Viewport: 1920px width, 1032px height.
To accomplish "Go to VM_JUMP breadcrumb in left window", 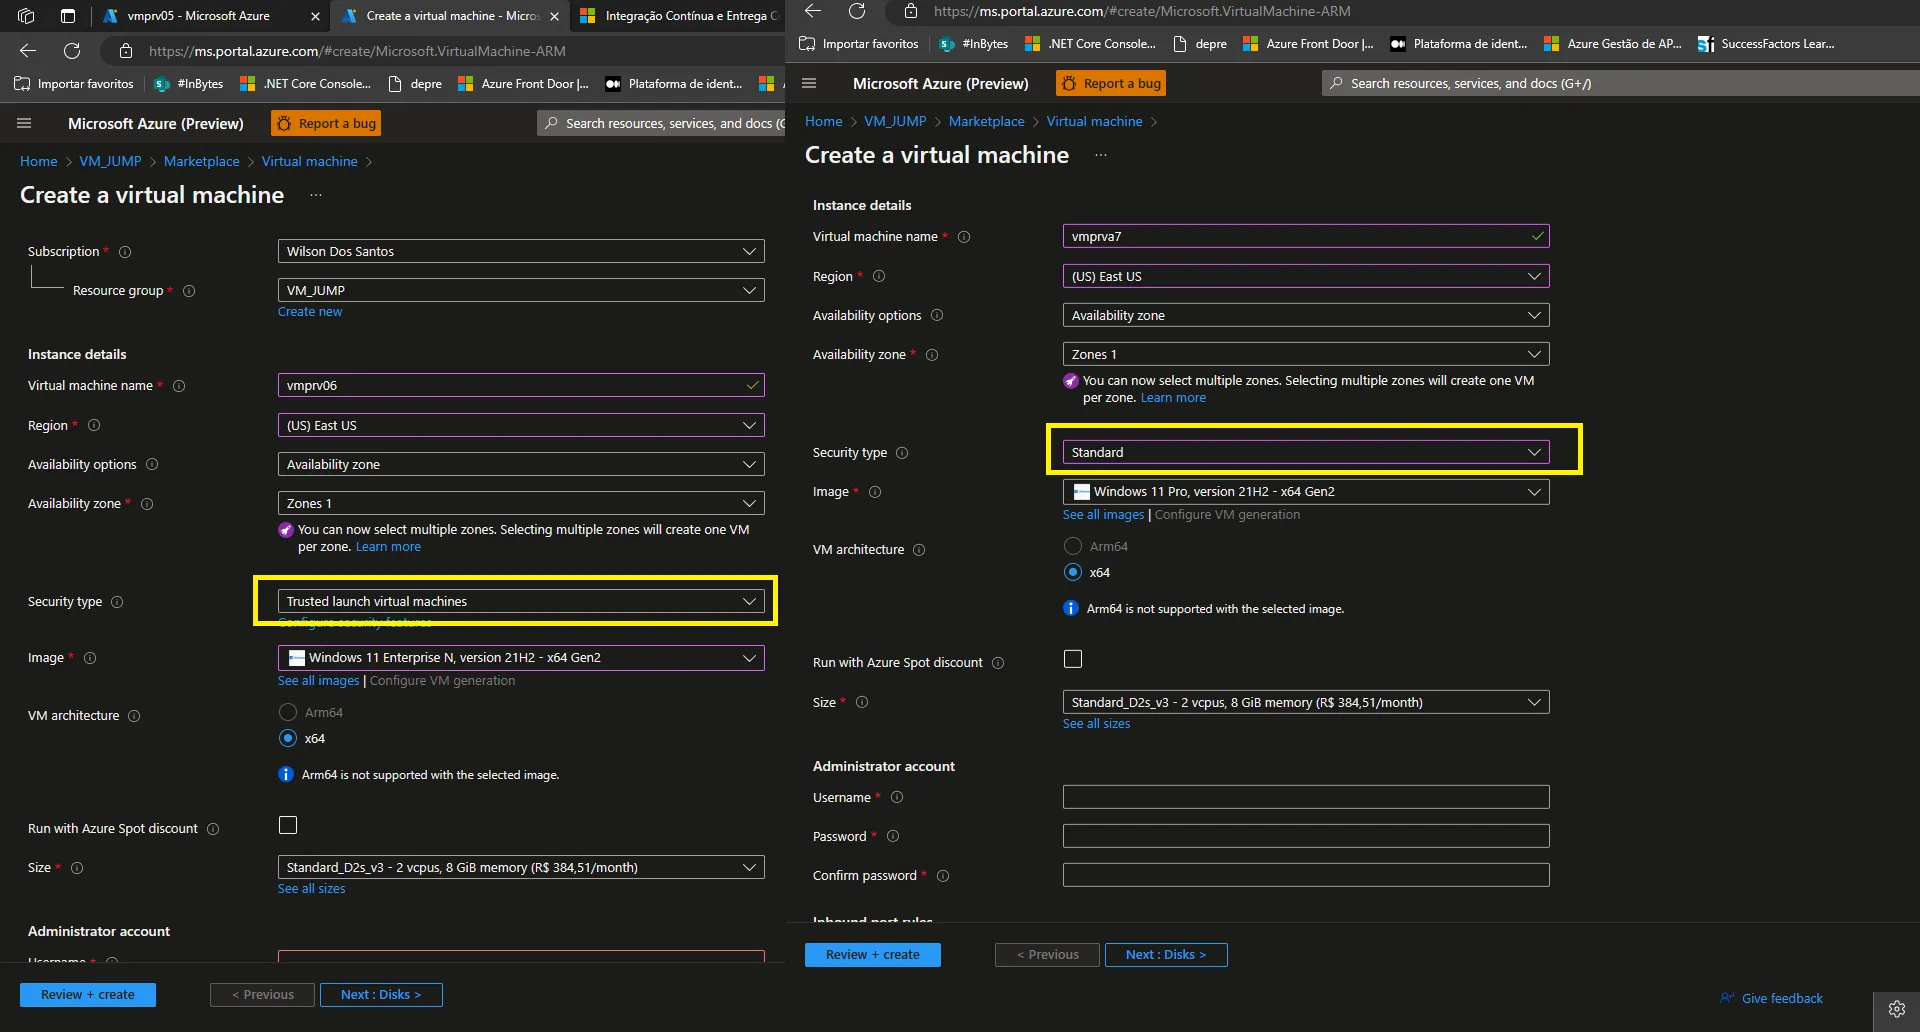I will 110,161.
